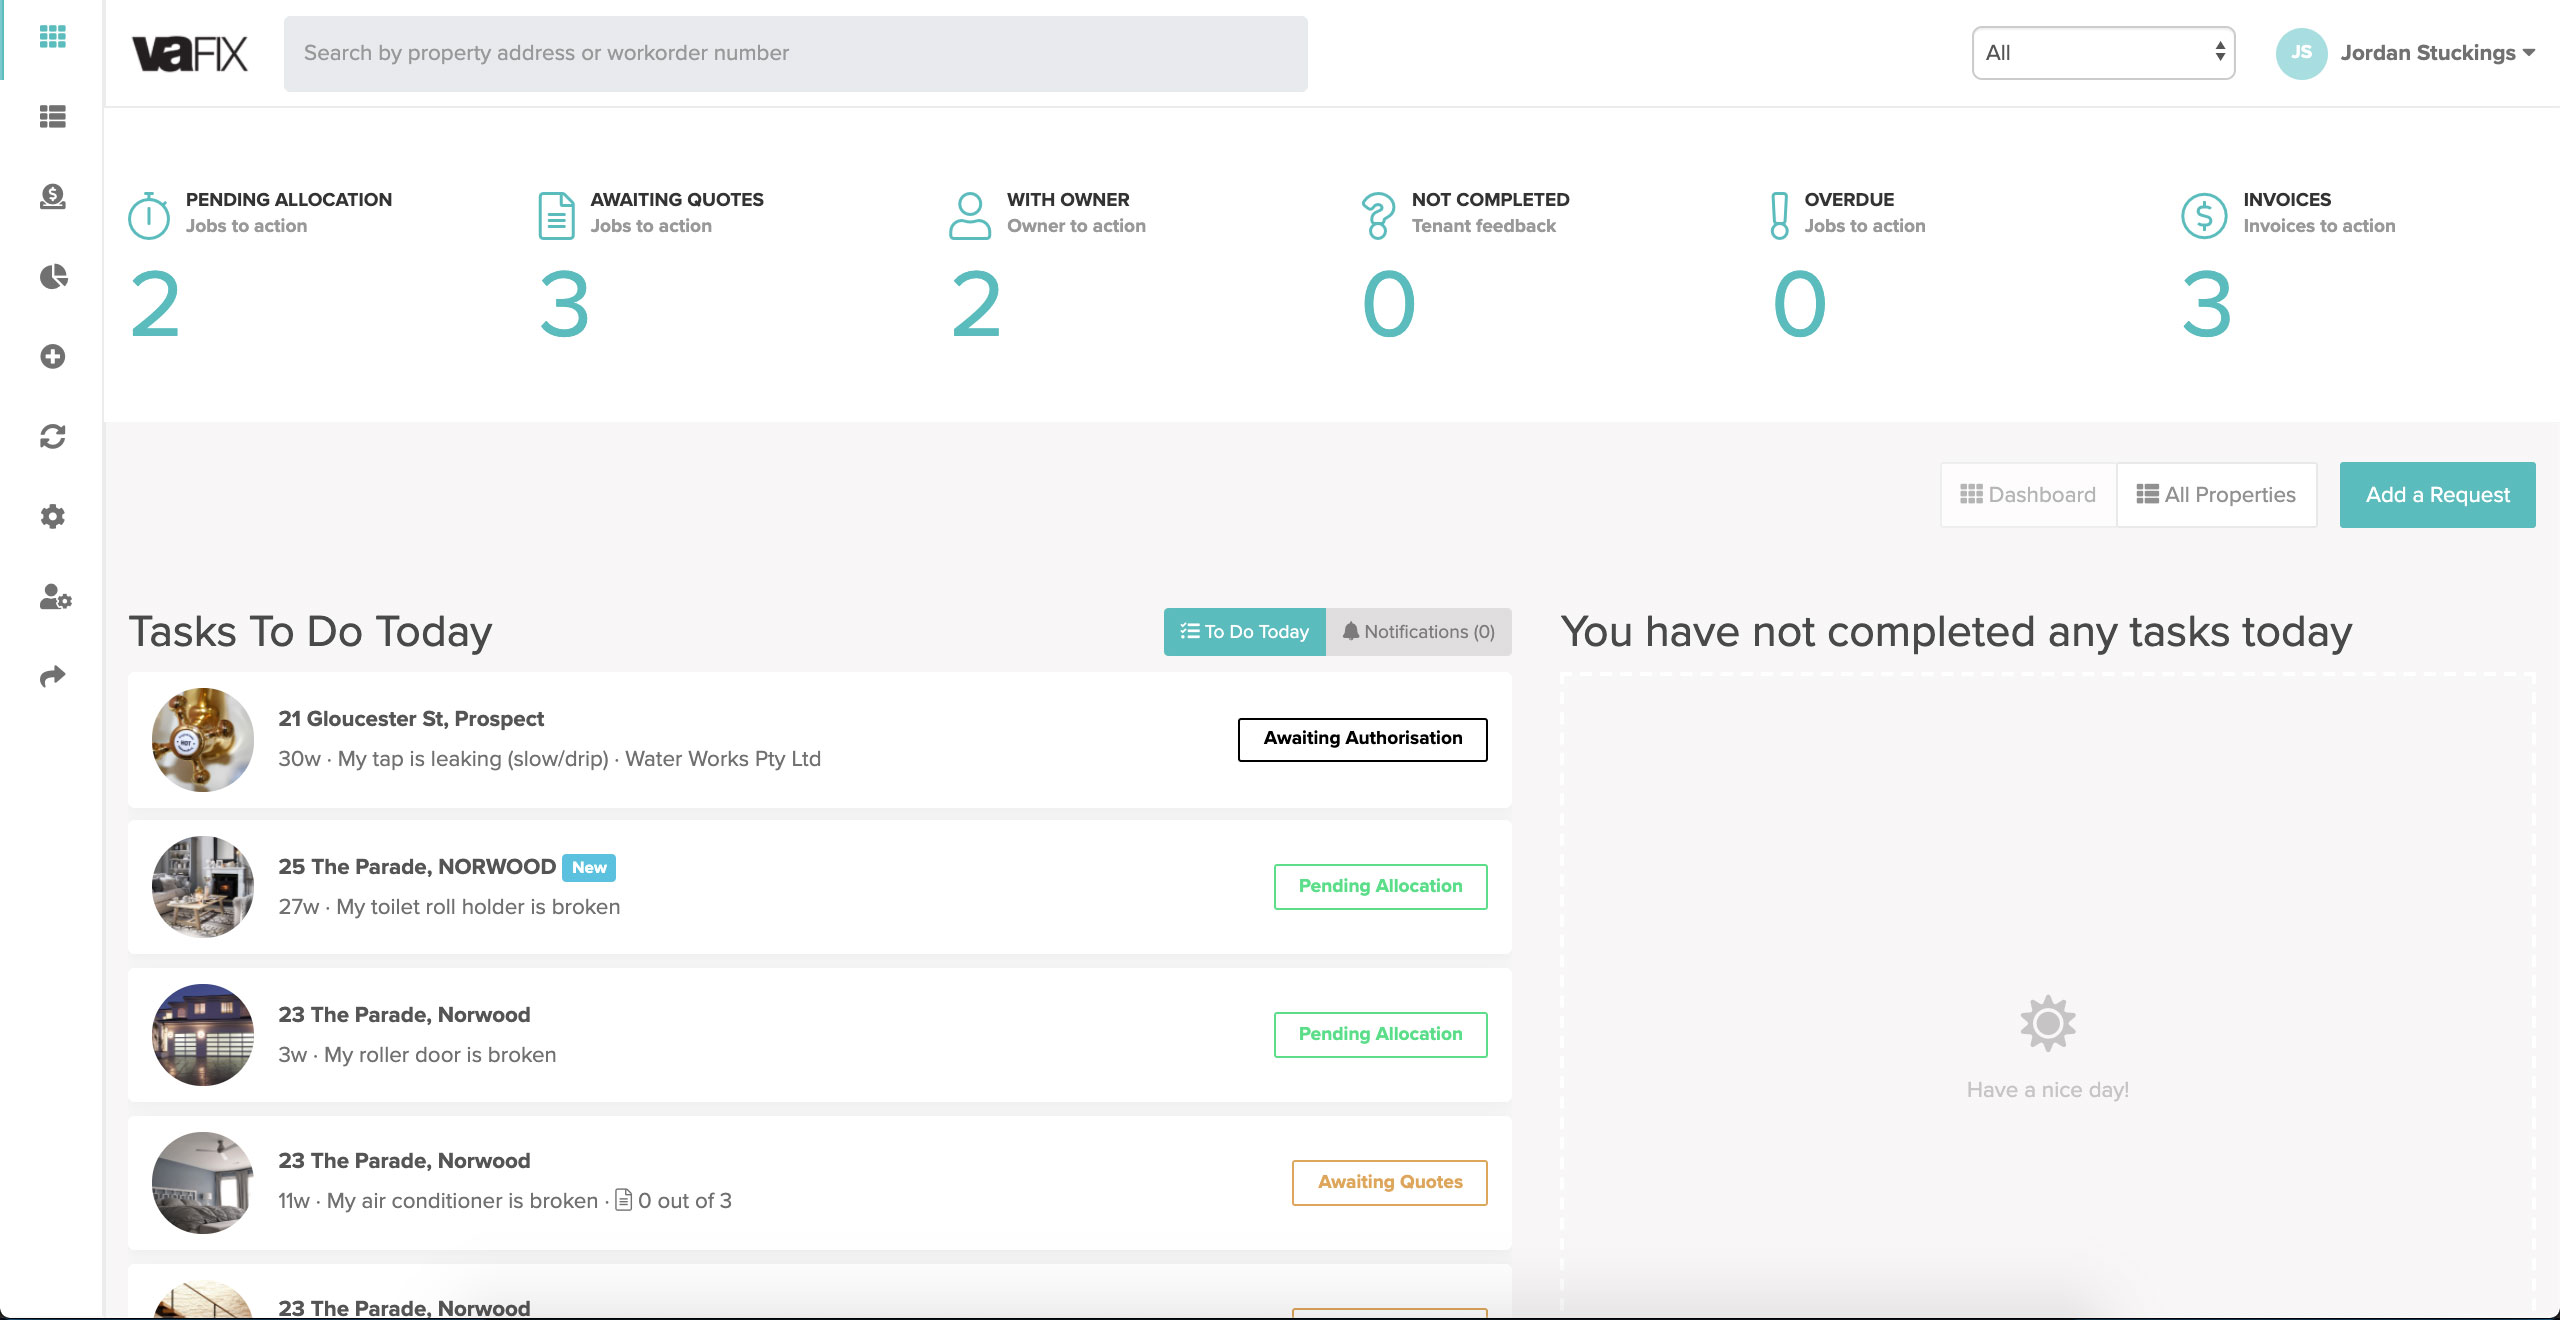Click the Pending Allocation count of 2
2560x1320 pixels.
coord(155,305)
